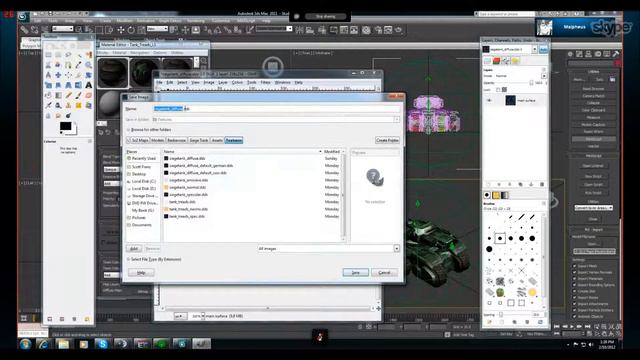Open Utilities dropdown in MAXScript rollout

coord(594,208)
